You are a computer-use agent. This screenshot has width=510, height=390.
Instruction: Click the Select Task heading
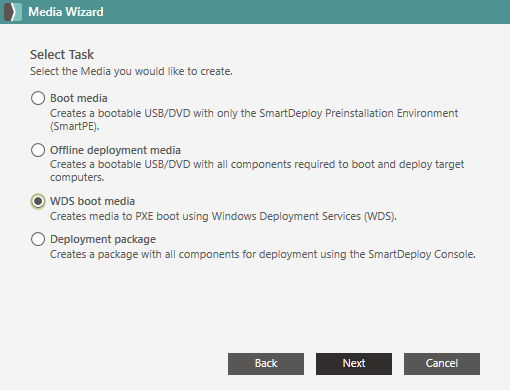coord(62,55)
